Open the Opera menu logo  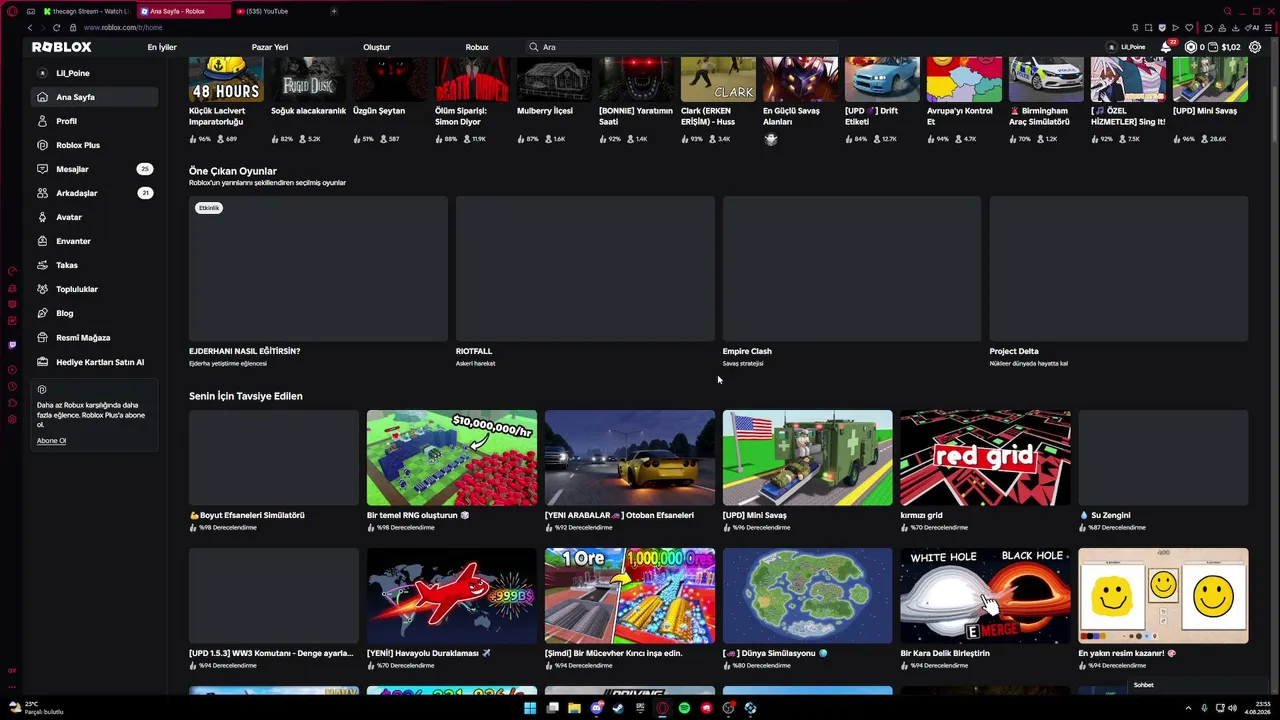(12, 11)
